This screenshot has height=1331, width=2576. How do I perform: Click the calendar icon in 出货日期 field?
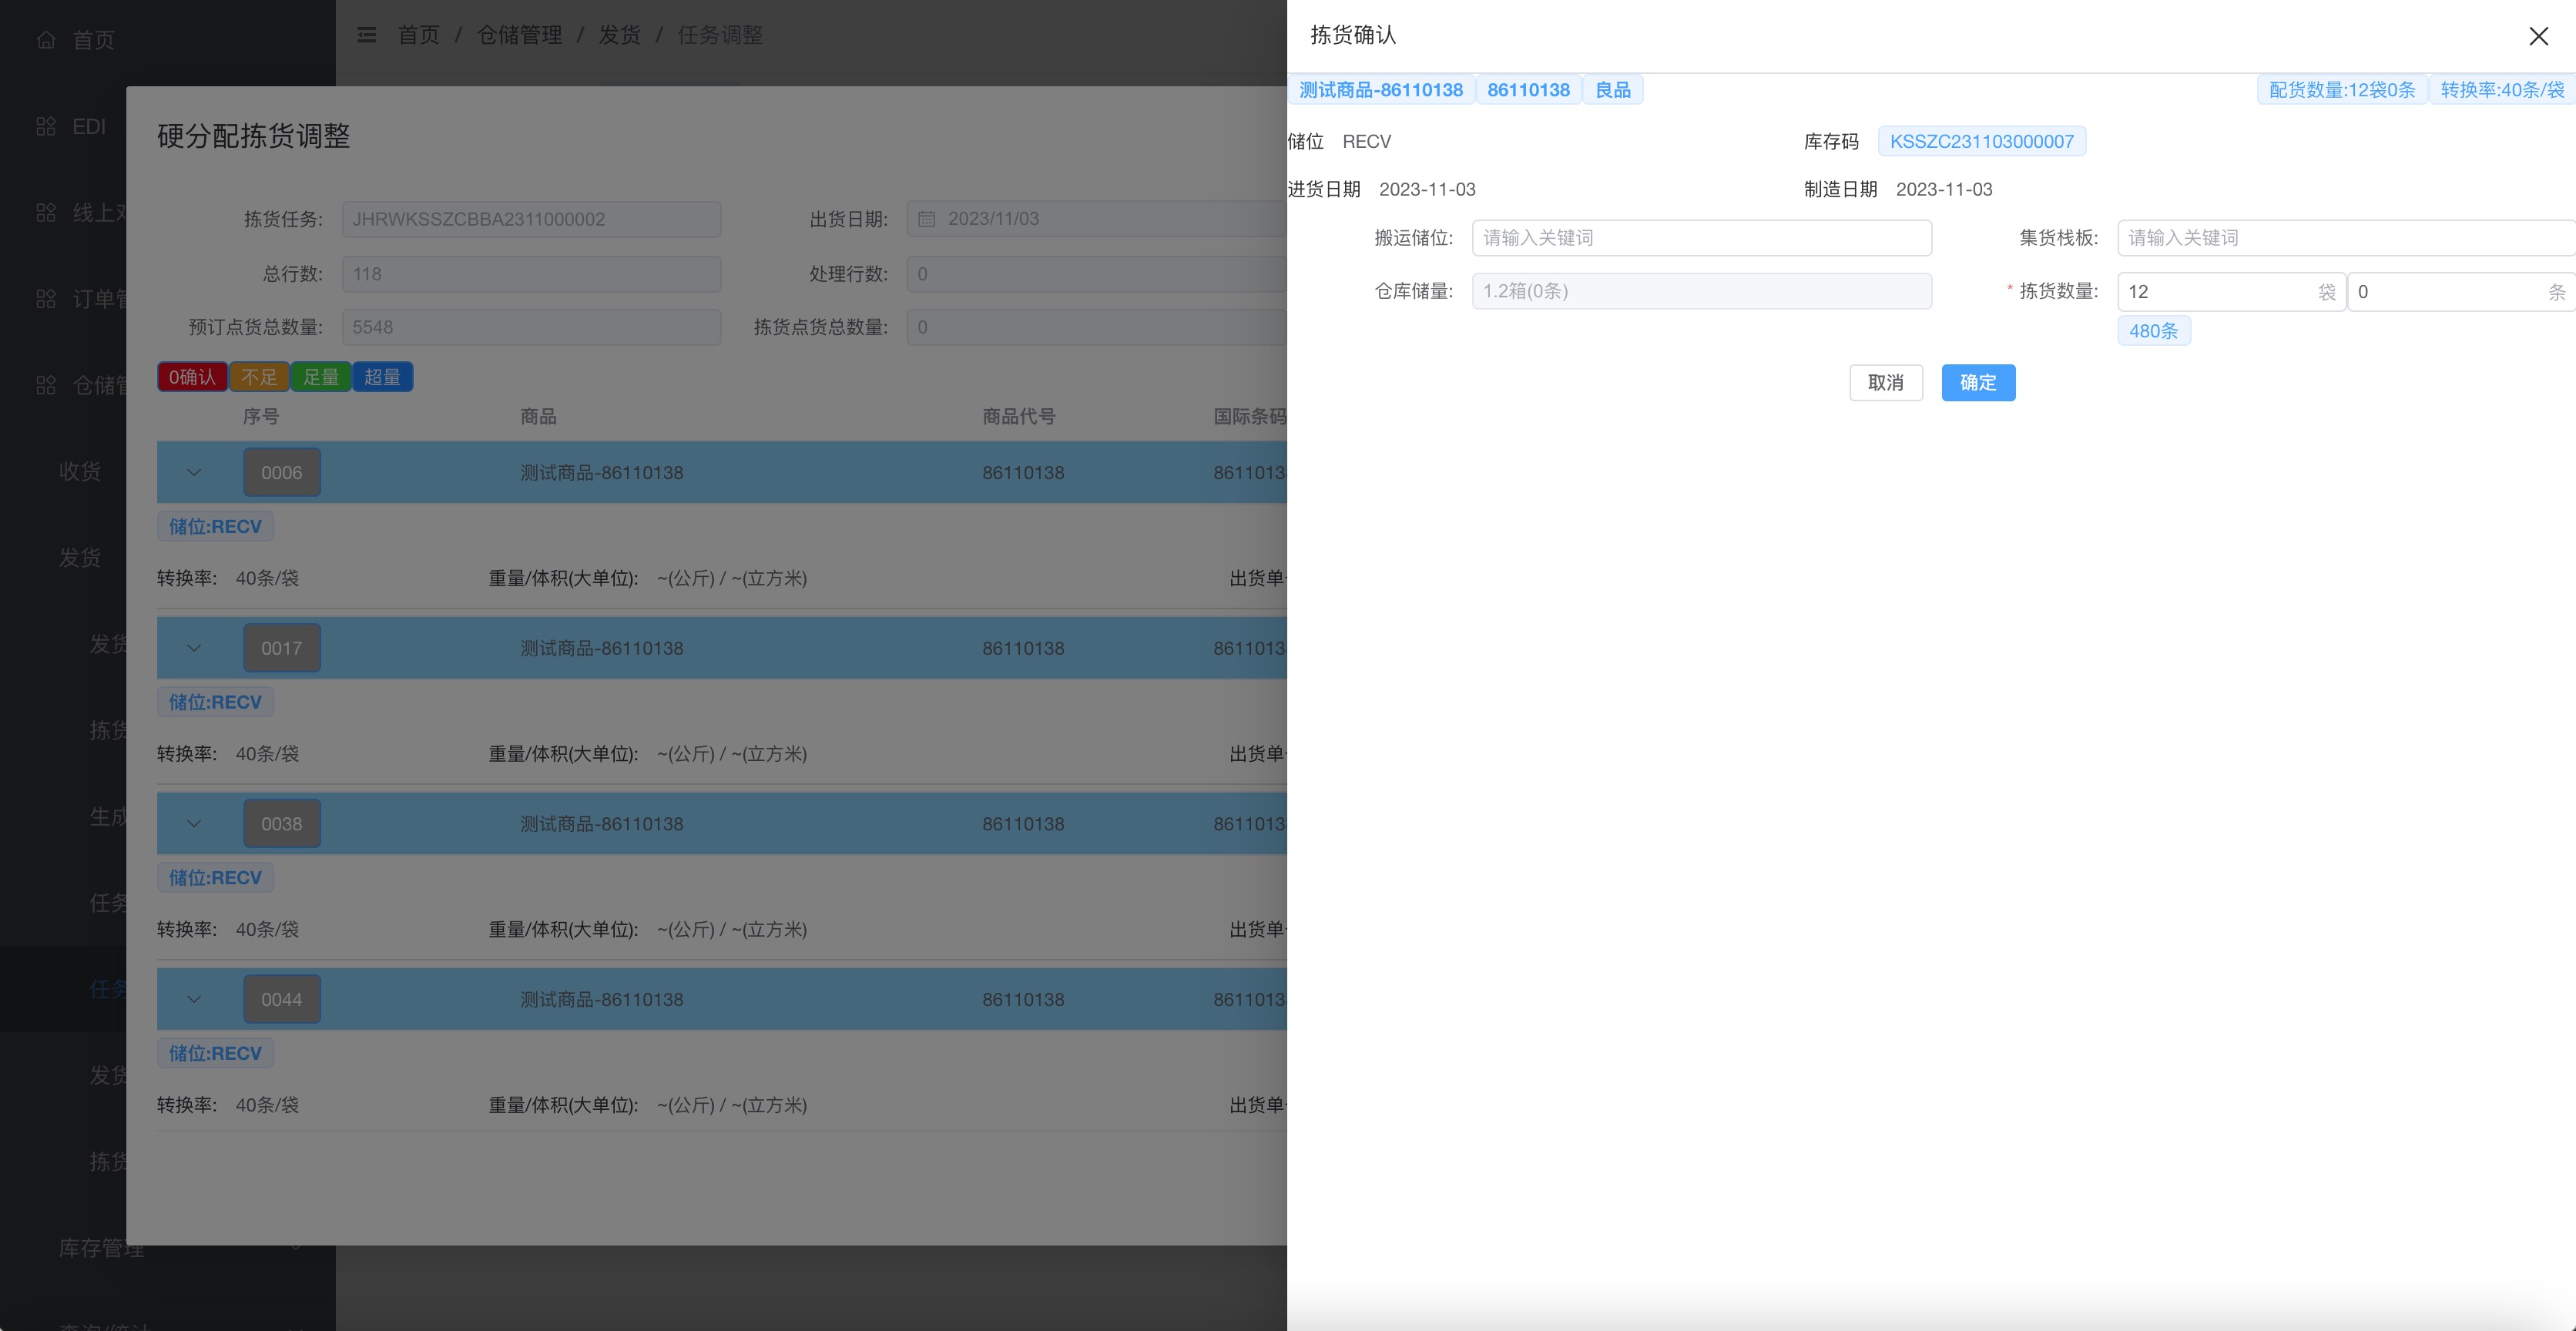click(927, 219)
